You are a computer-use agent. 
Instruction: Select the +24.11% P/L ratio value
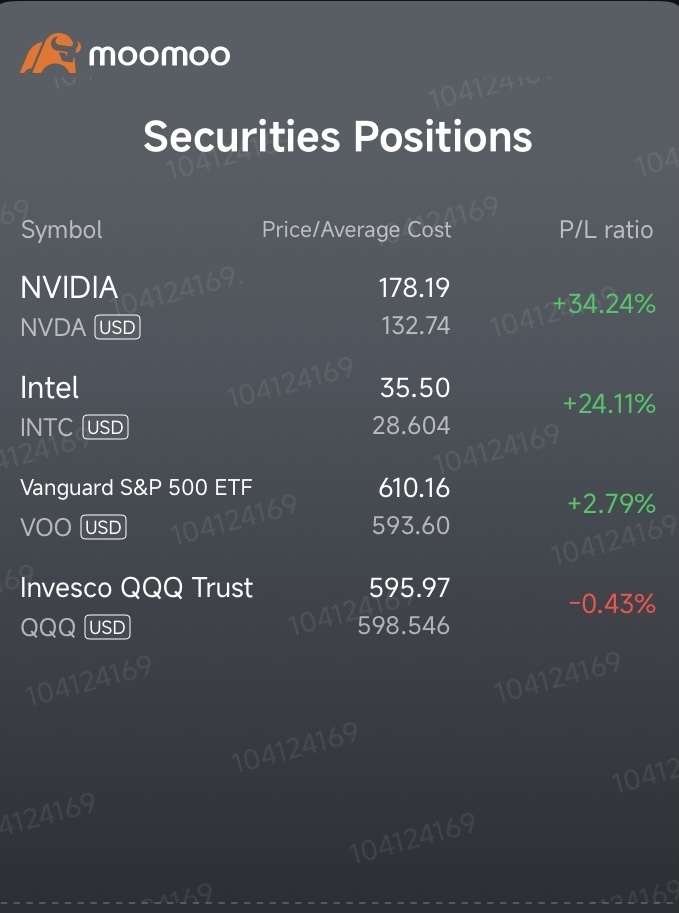pyautogui.click(x=609, y=404)
